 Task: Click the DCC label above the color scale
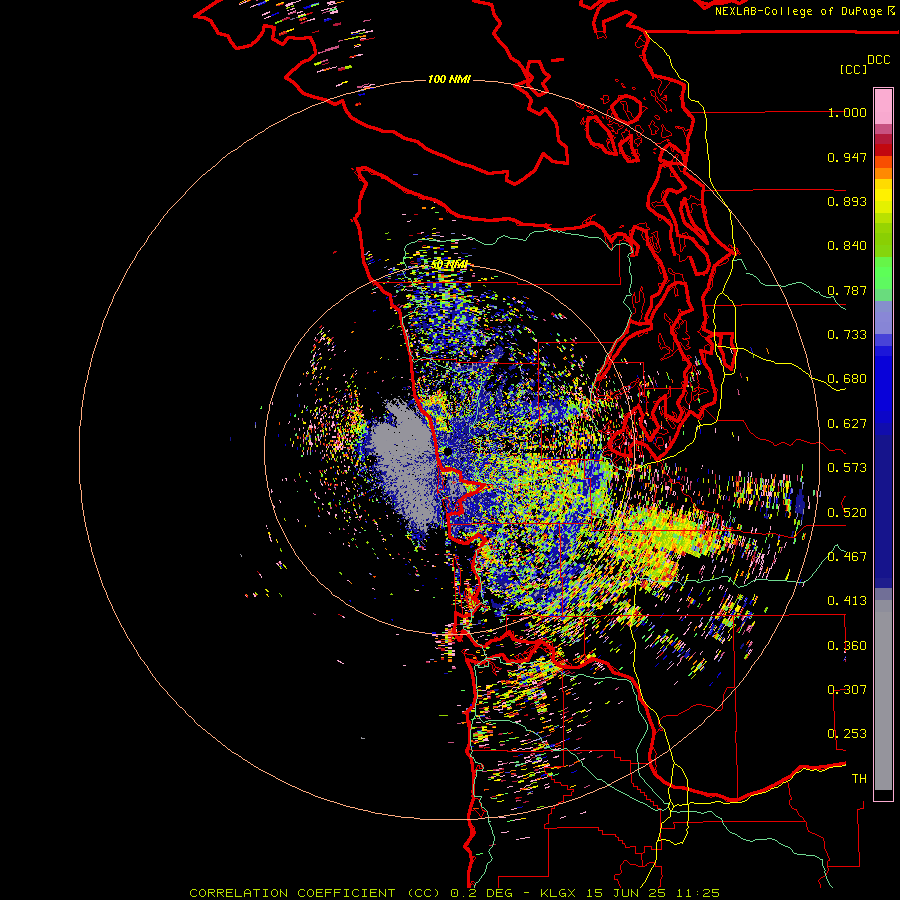pyautogui.click(x=879, y=60)
